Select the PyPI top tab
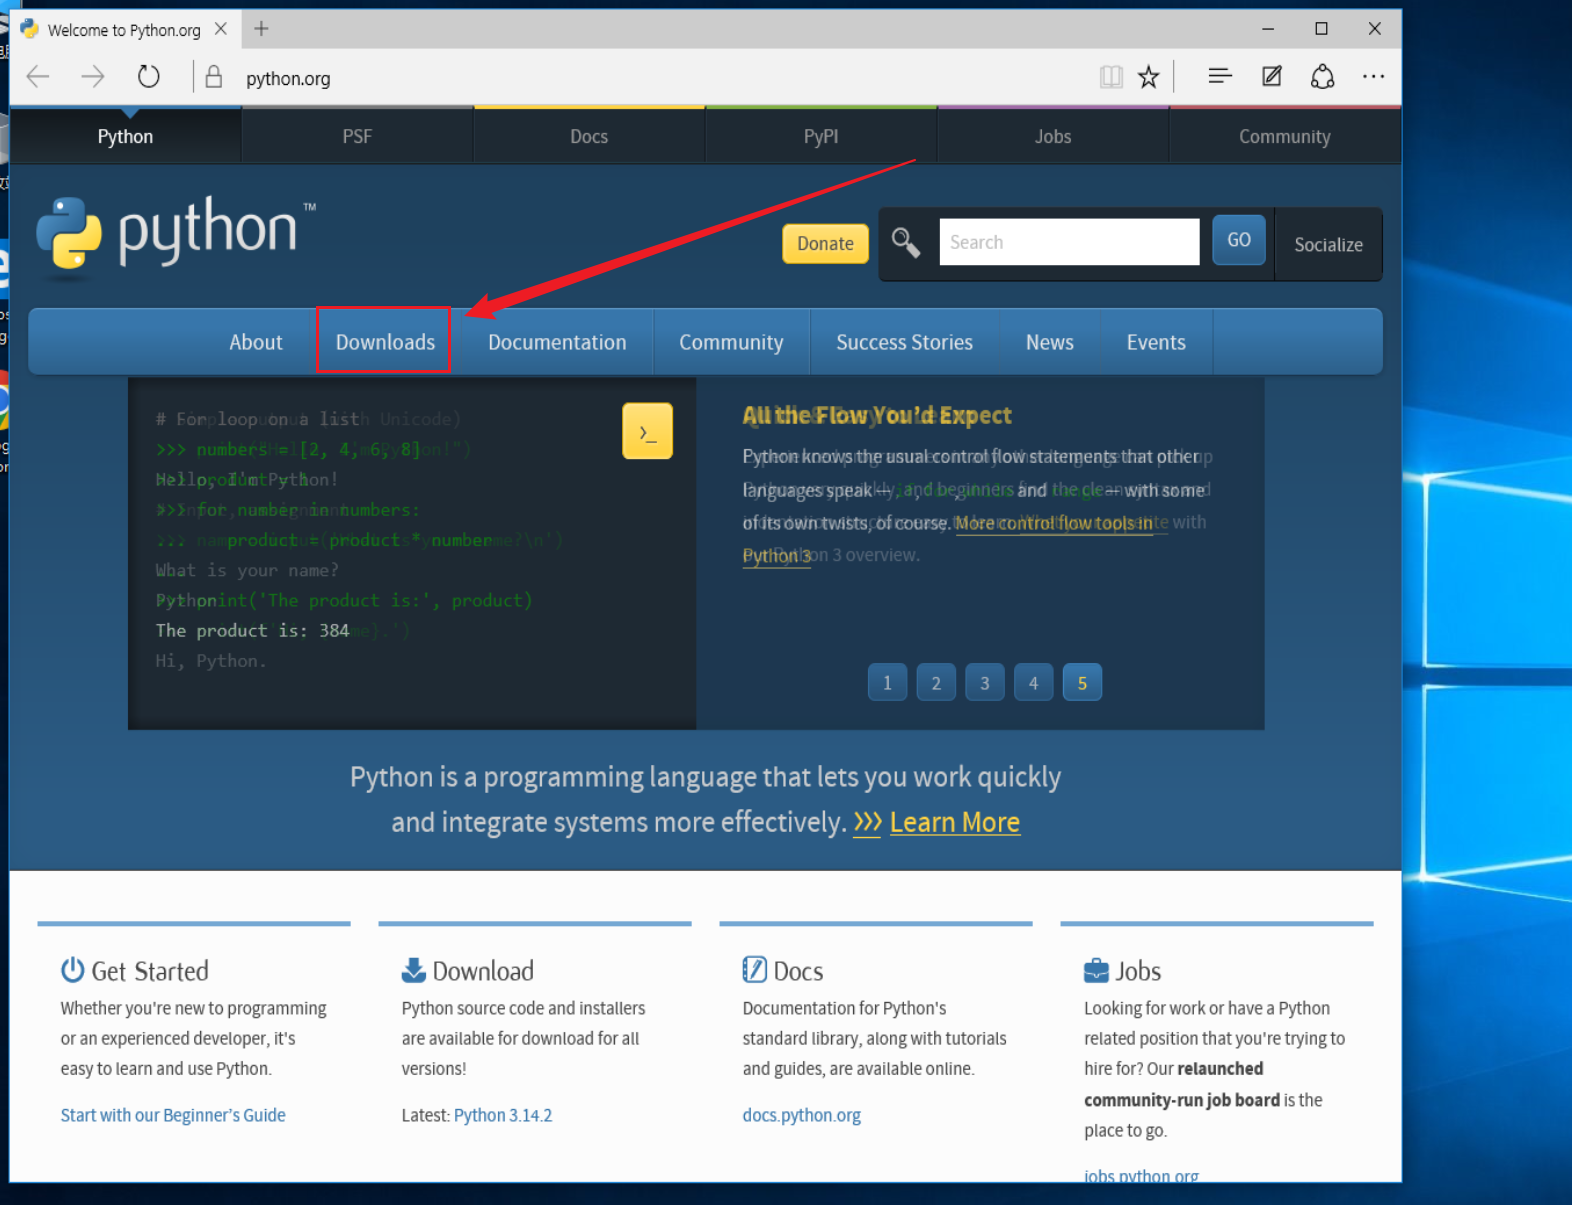1572x1205 pixels. (x=821, y=137)
